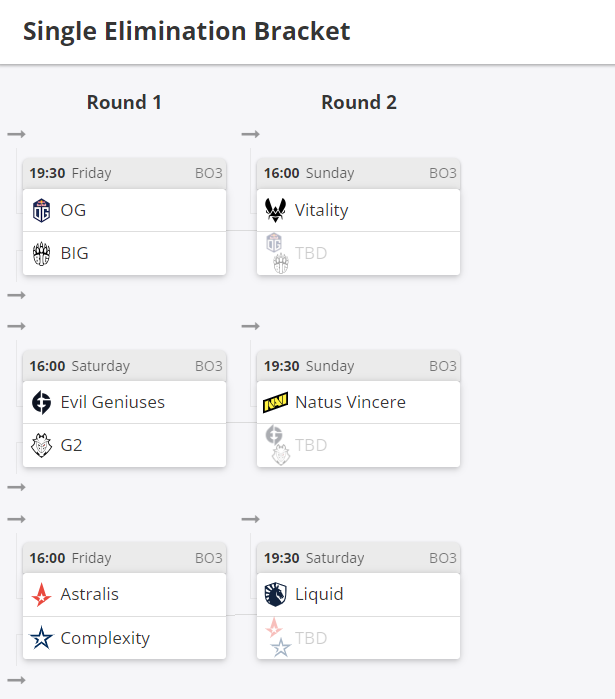
Task: Select the Natus Vincere team name
Action: tap(350, 402)
